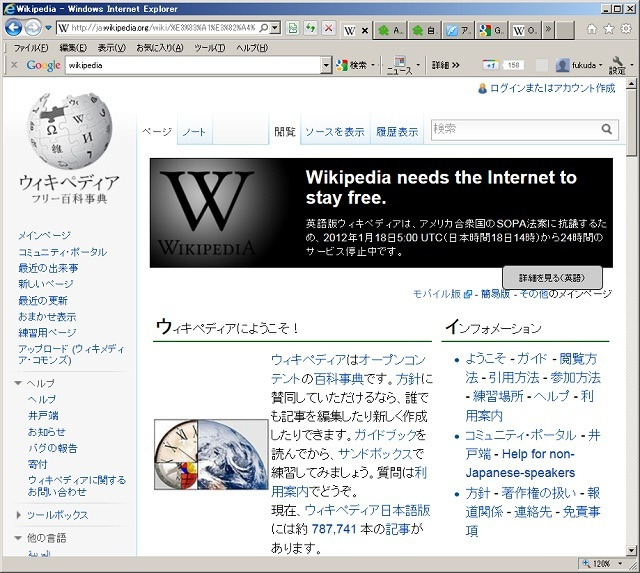Click the Wikipedia 検索 search field
Viewport: 640px width, 573px height.
[516, 129]
